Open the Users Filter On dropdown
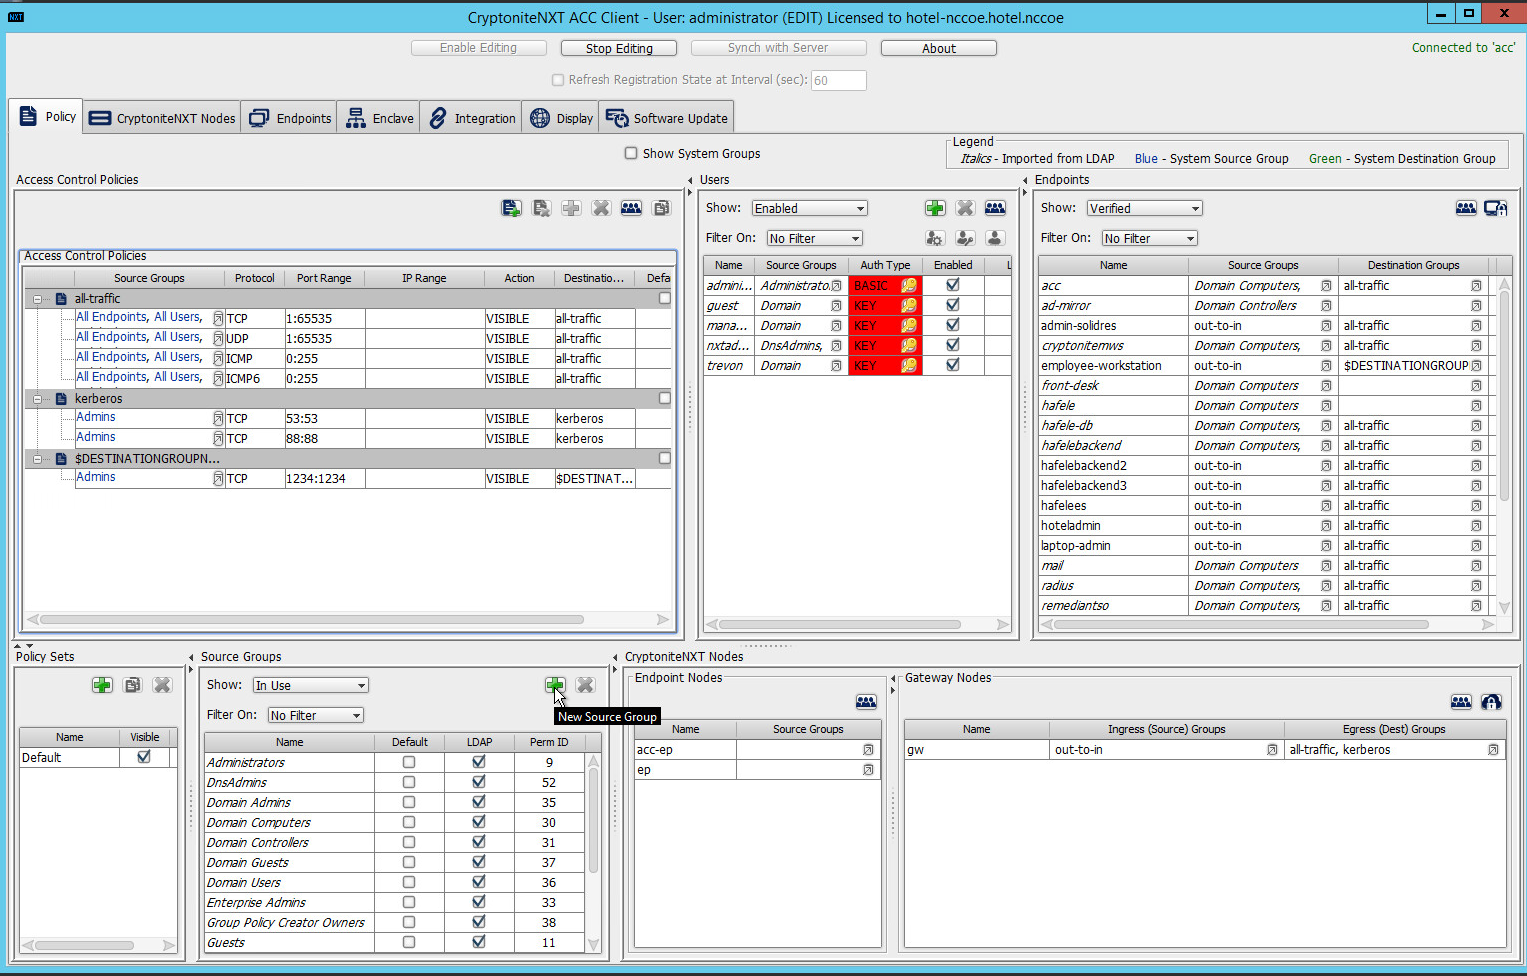The height and width of the screenshot is (976, 1527). coord(814,238)
